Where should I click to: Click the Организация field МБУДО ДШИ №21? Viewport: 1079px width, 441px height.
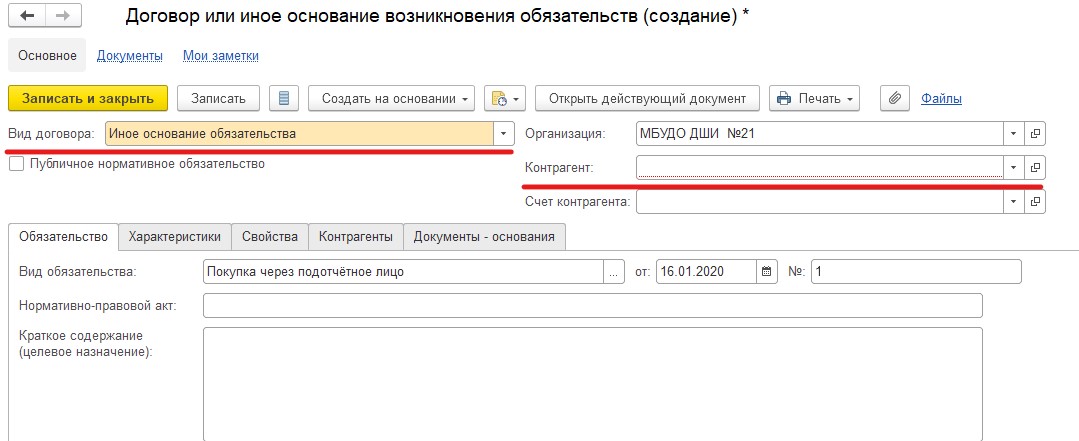[x=820, y=133]
